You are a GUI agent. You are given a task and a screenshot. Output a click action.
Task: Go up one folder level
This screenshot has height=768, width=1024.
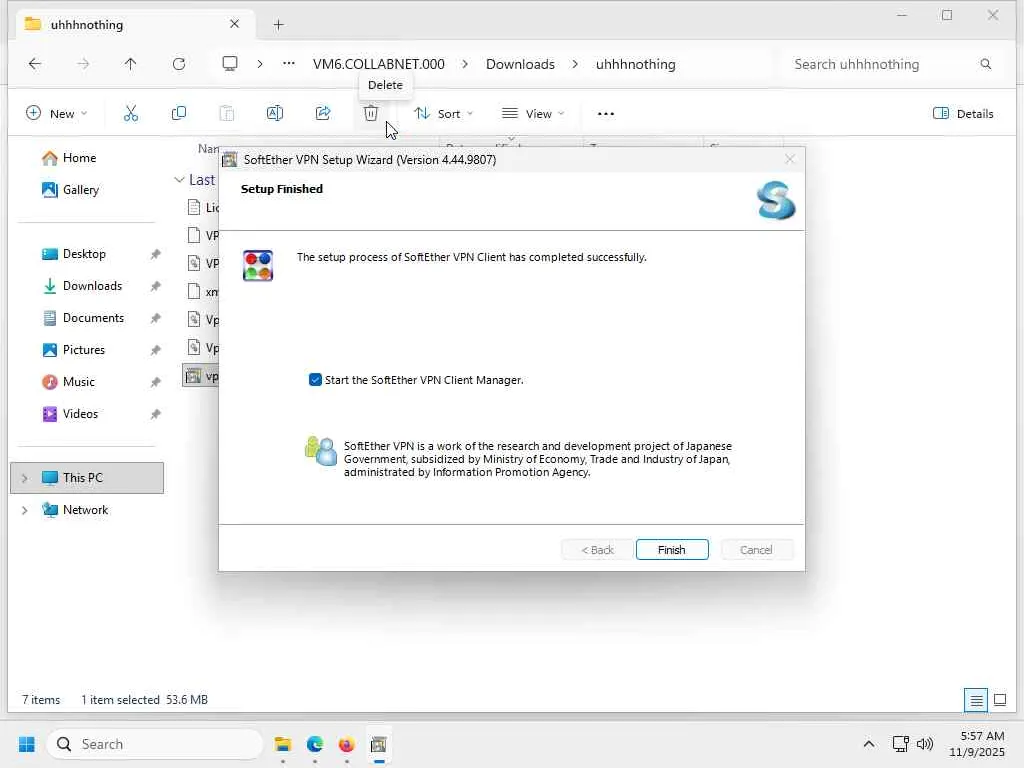click(131, 64)
